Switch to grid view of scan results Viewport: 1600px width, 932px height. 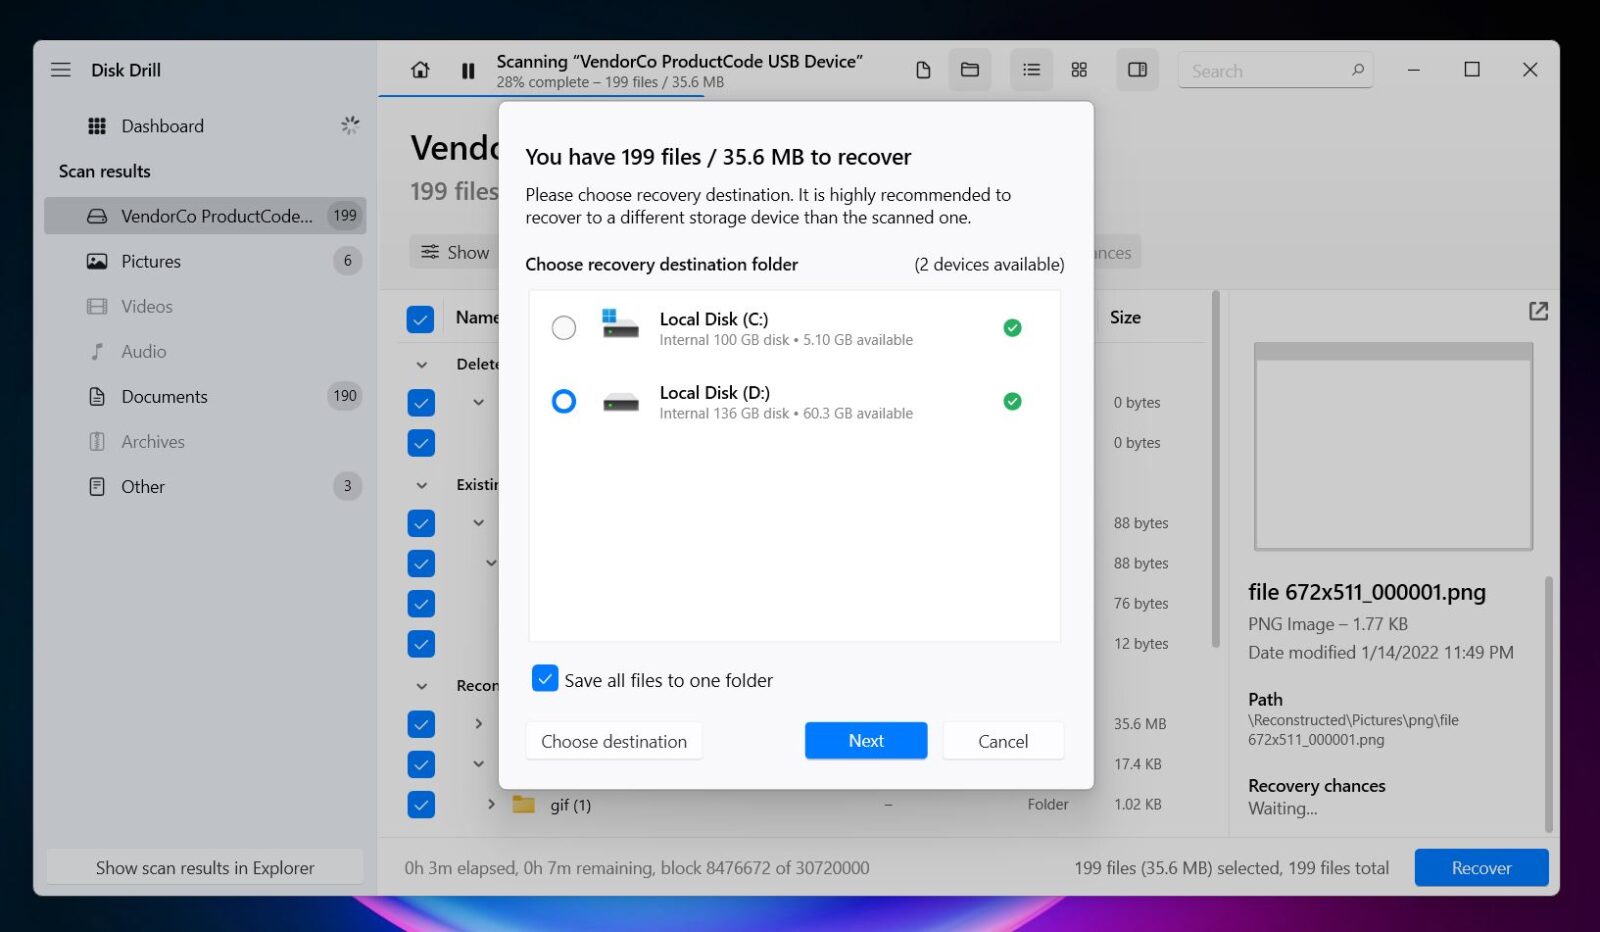(x=1079, y=70)
